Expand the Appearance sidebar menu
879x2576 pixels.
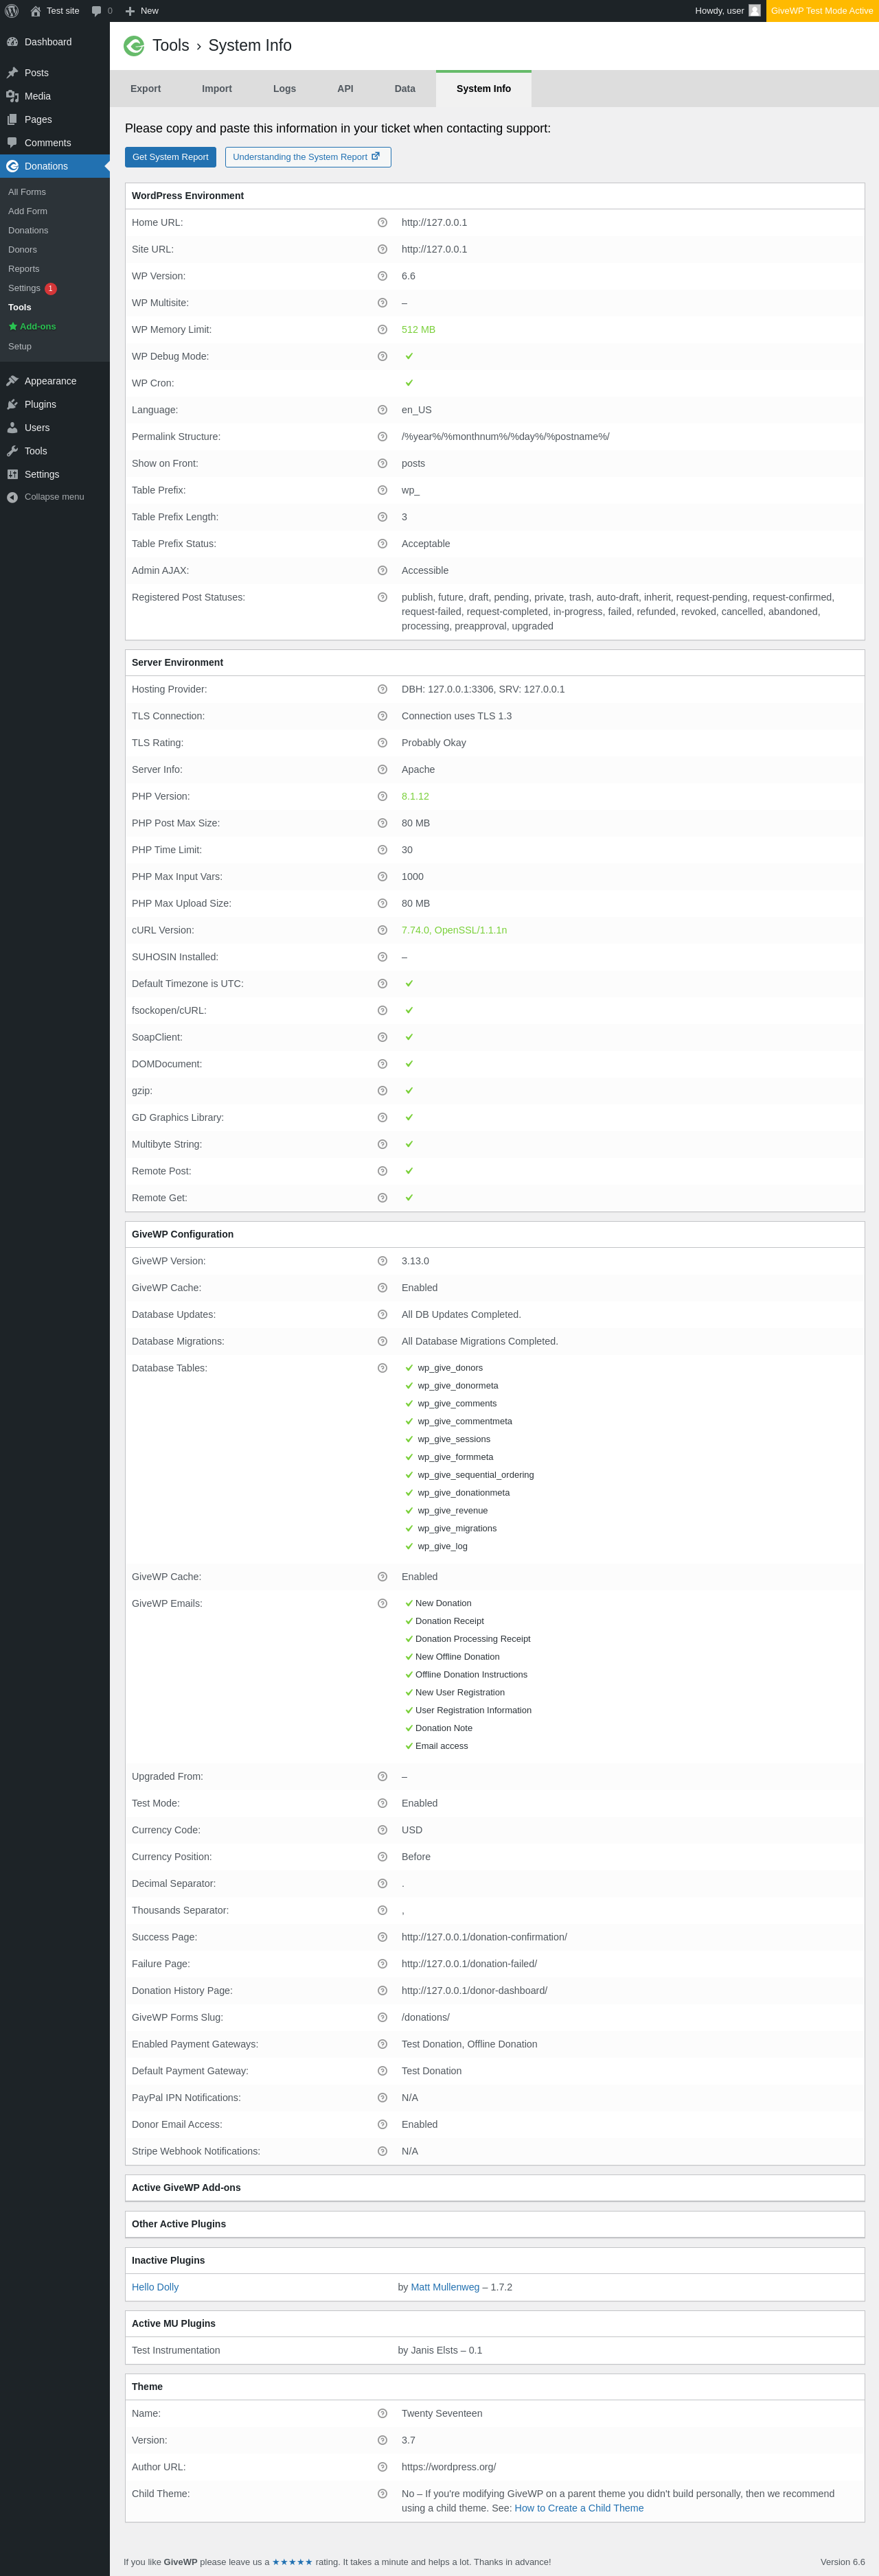coord(50,381)
